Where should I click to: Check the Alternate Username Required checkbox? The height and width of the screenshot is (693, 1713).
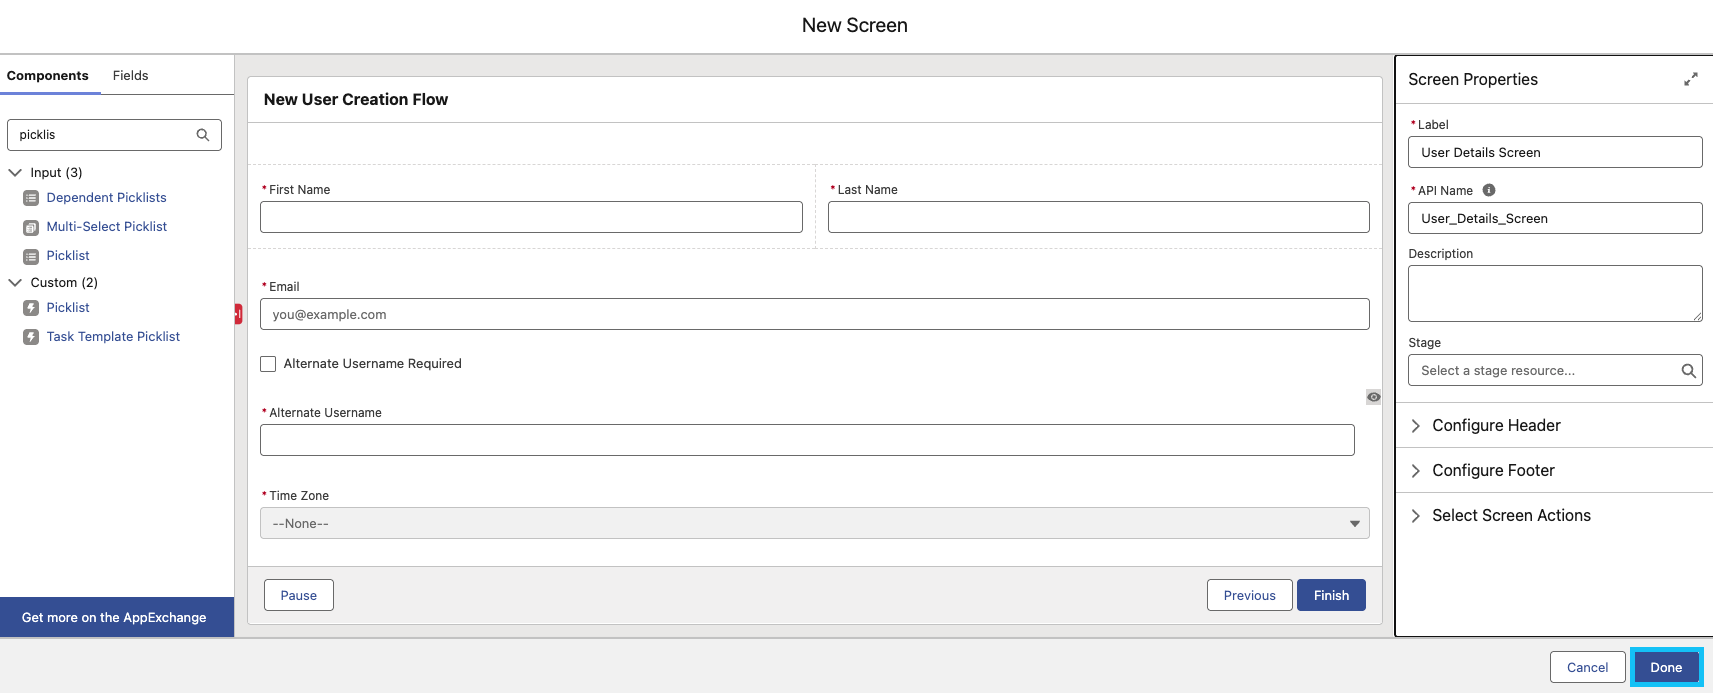coord(268,364)
